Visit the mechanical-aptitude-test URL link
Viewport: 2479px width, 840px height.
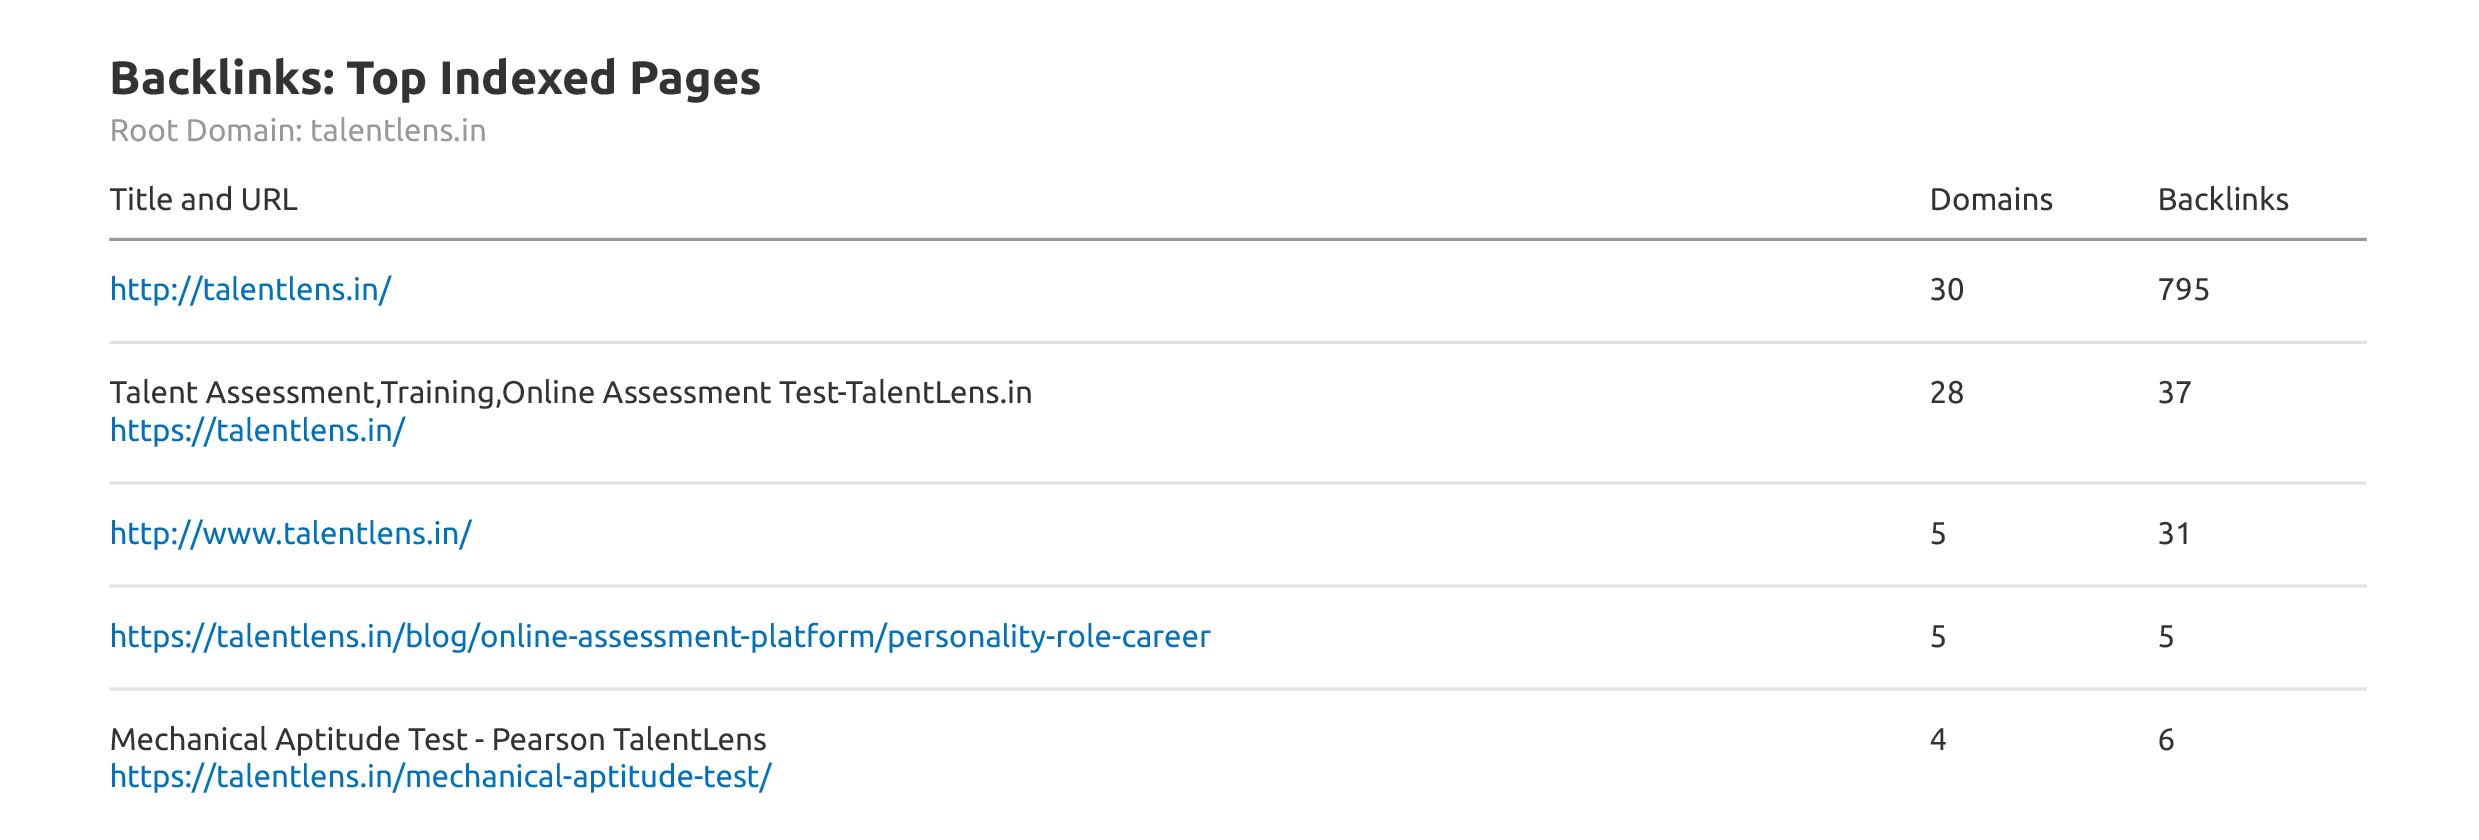(440, 777)
